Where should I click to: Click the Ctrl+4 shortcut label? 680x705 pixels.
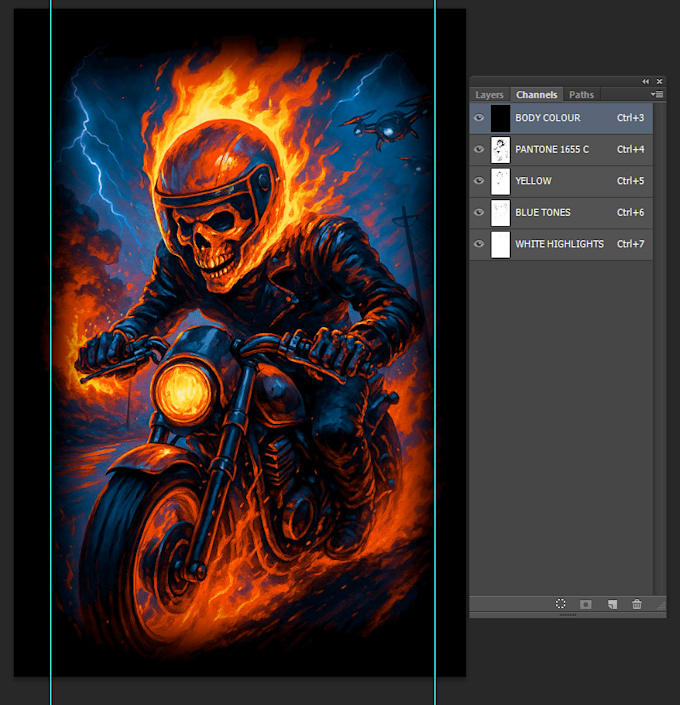coord(631,149)
